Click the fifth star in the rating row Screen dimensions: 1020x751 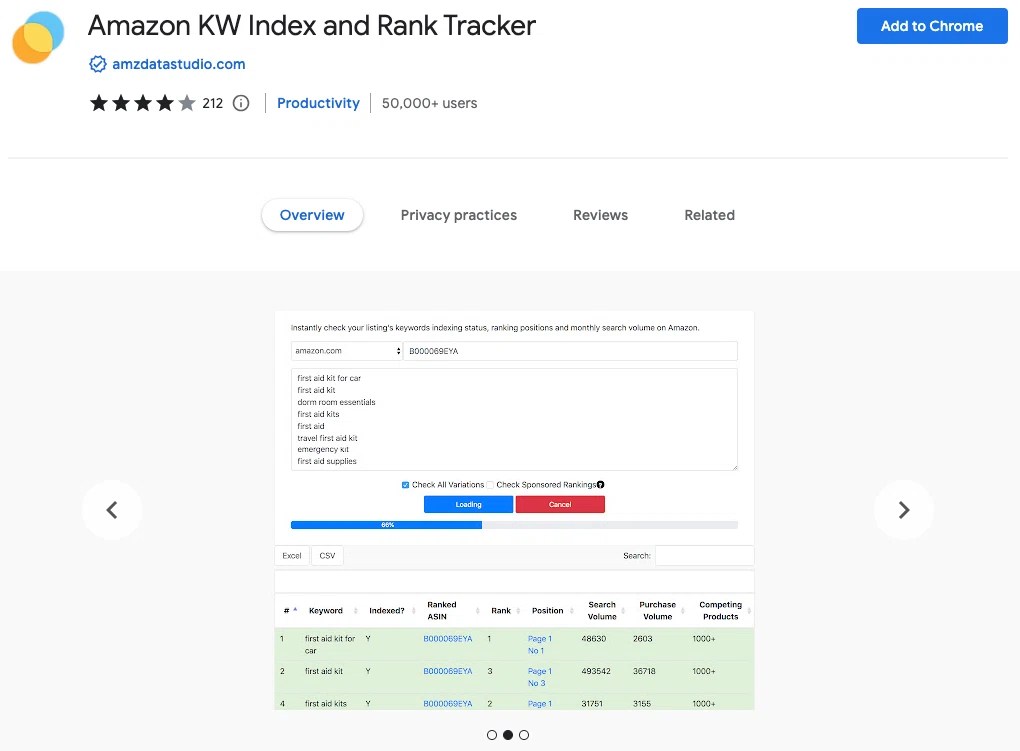point(185,102)
